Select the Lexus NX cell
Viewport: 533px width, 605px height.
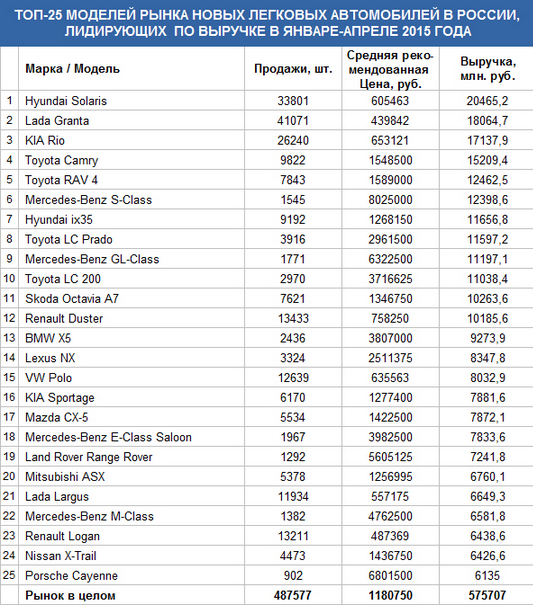click(50, 358)
